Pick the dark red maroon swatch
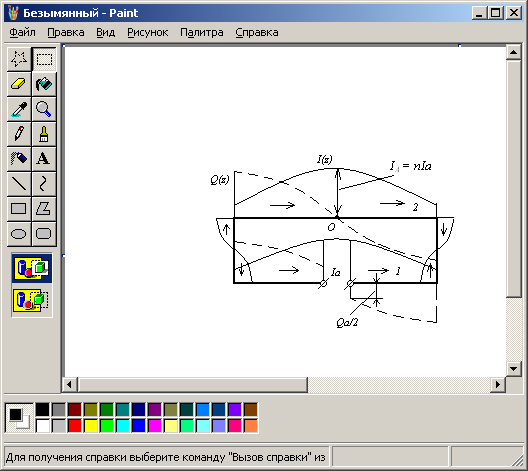This screenshot has height=471, width=528. 75,410
